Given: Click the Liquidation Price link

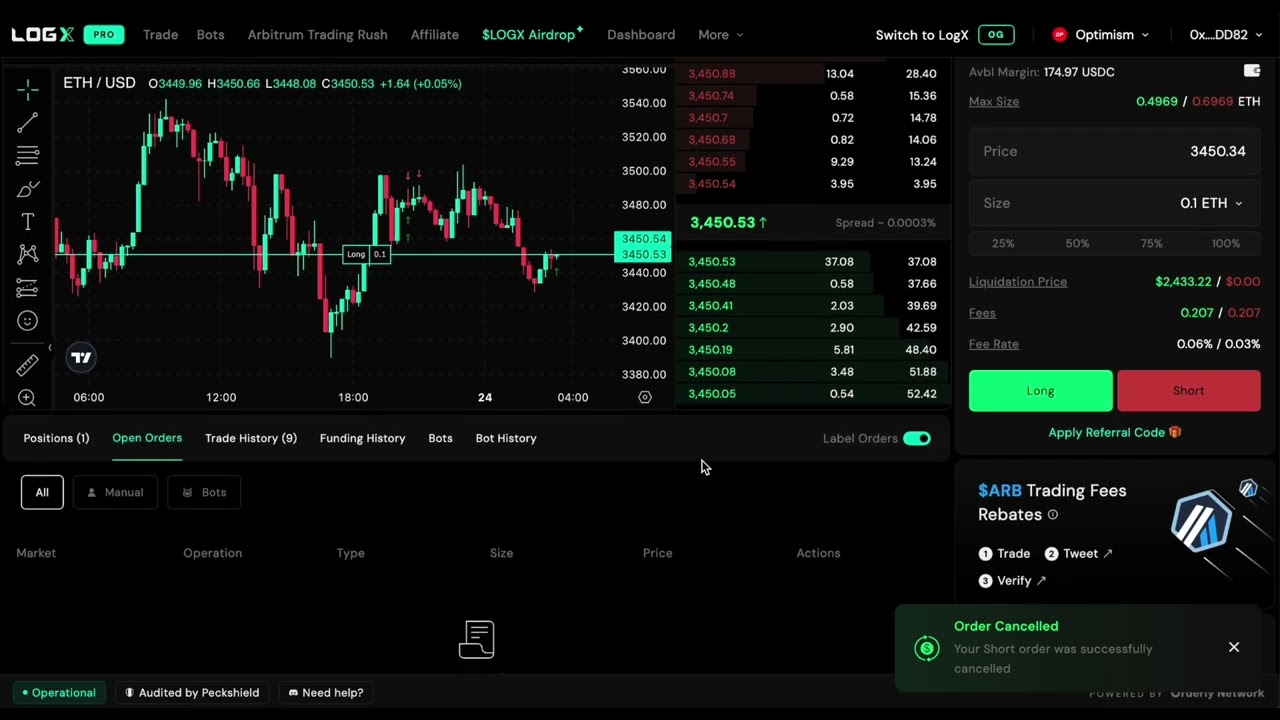Looking at the screenshot, I should (x=1018, y=282).
